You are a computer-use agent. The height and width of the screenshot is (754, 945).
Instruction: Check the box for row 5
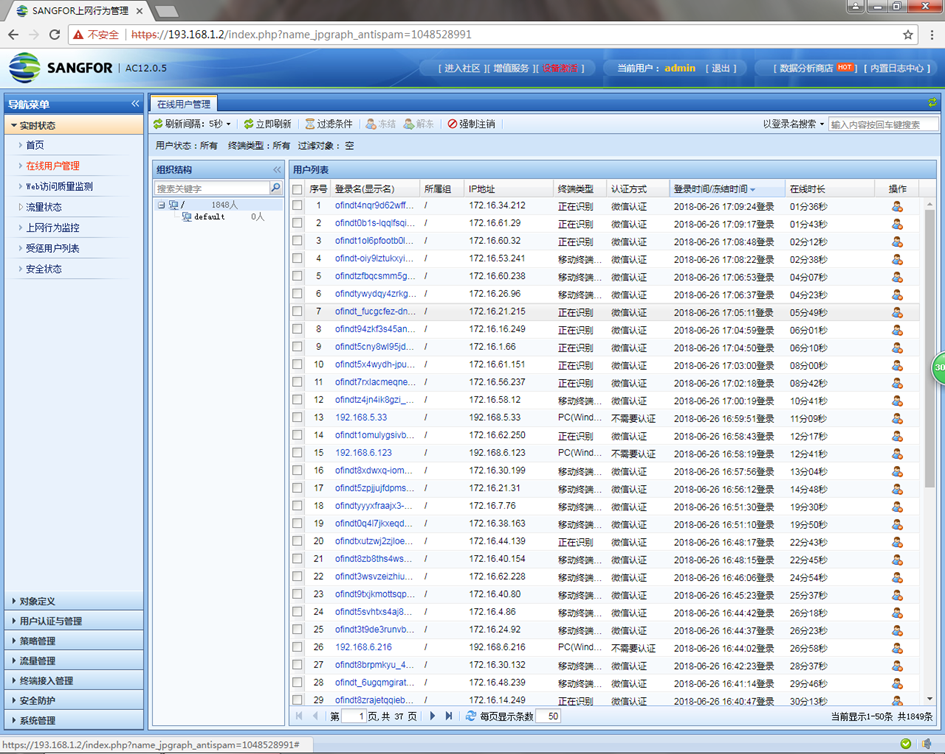click(x=297, y=276)
